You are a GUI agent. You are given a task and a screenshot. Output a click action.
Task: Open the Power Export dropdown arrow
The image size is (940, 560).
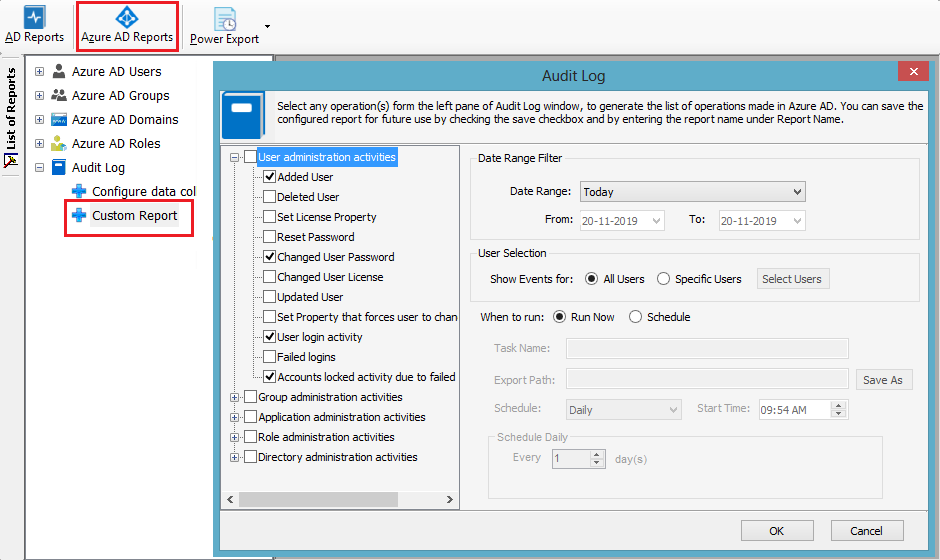tap(267, 26)
